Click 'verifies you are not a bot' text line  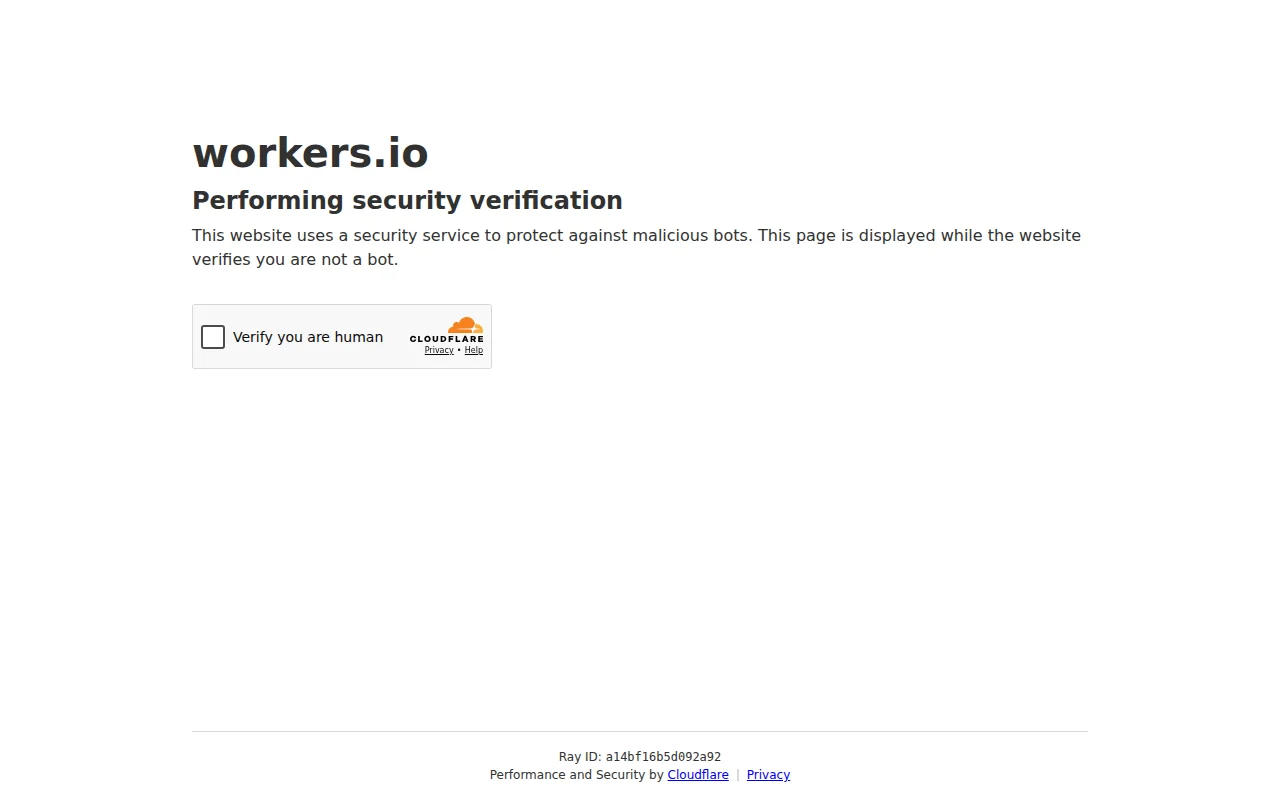(x=295, y=260)
